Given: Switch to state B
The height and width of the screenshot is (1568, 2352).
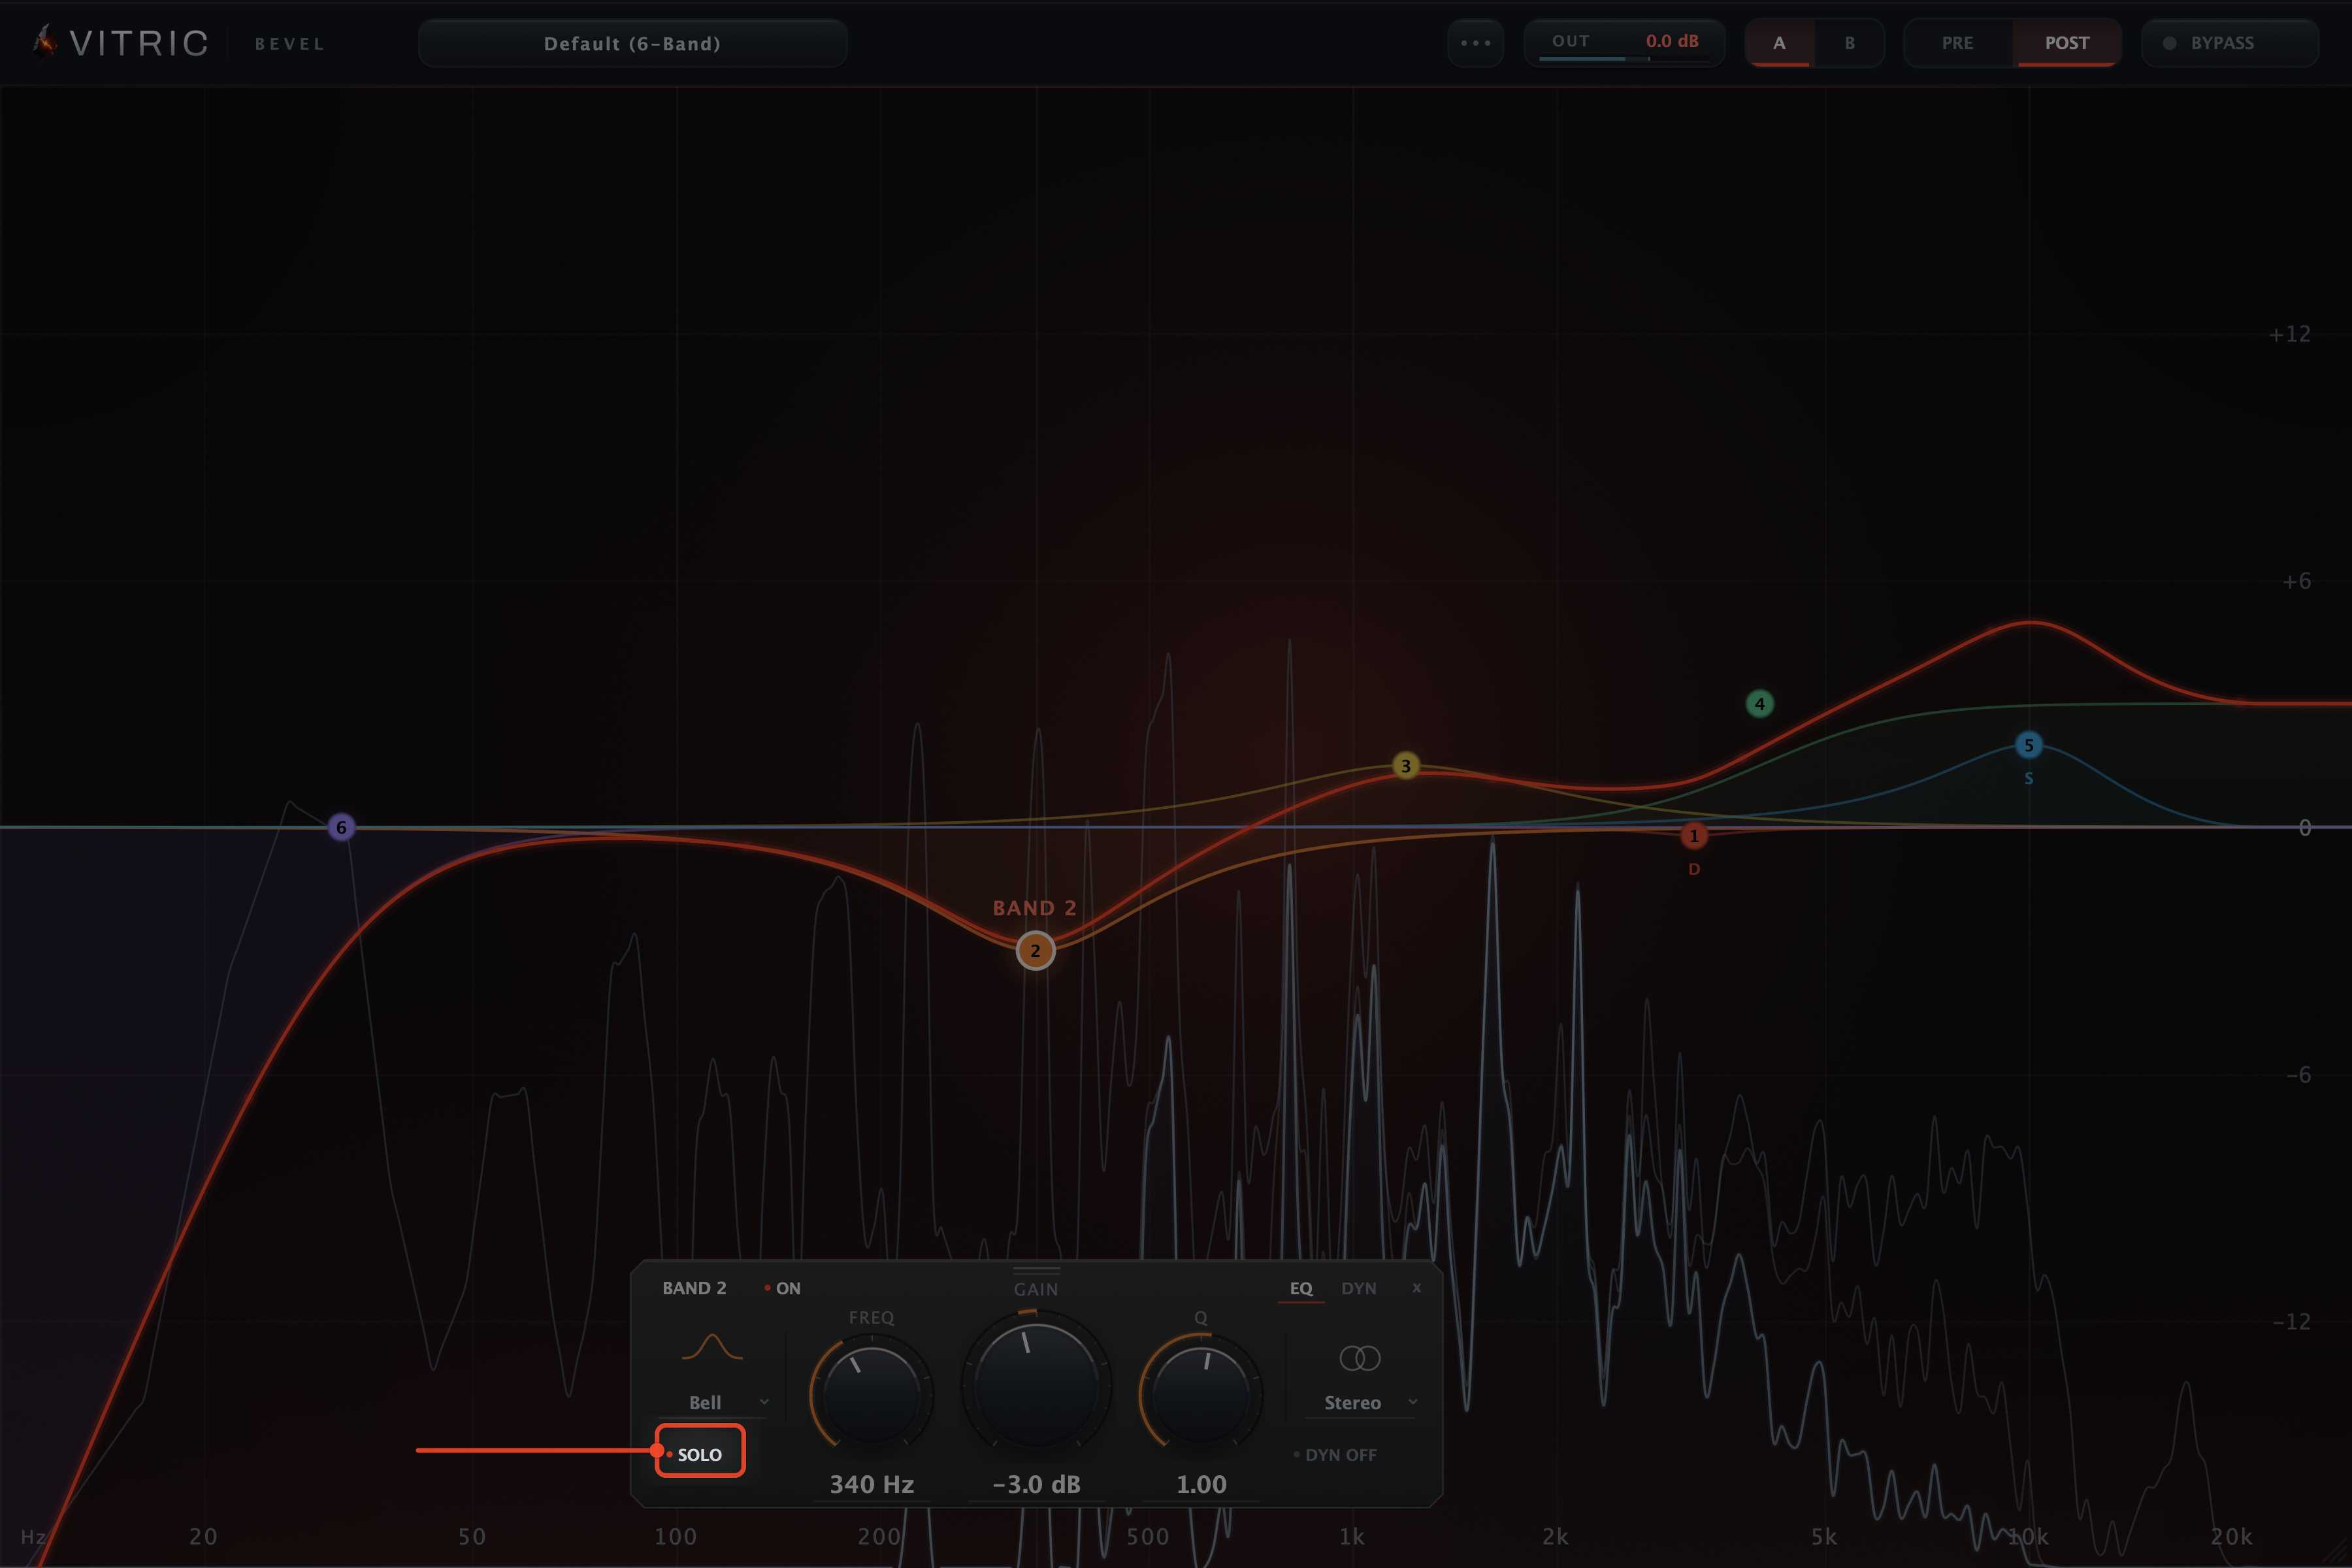Looking at the screenshot, I should (x=1849, y=43).
